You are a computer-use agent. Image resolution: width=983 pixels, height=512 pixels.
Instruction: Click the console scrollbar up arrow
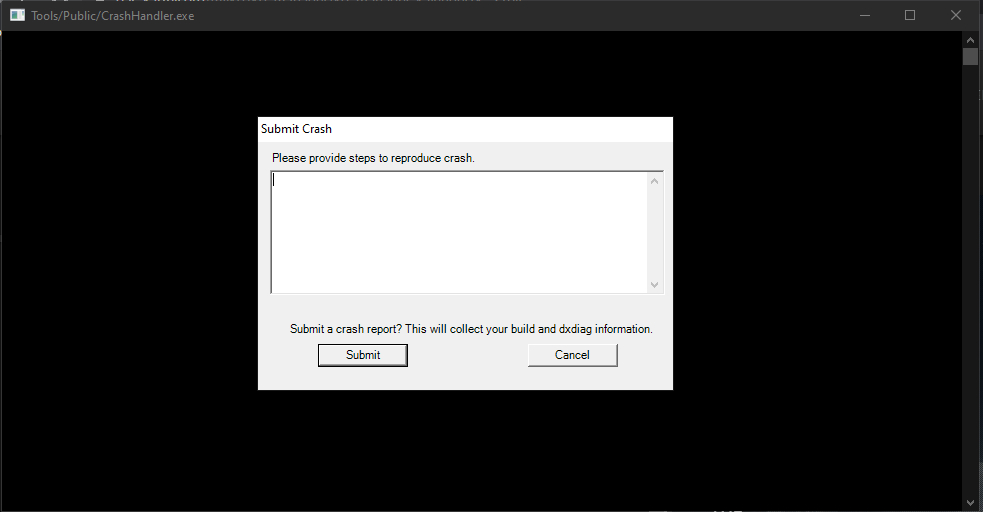point(970,38)
